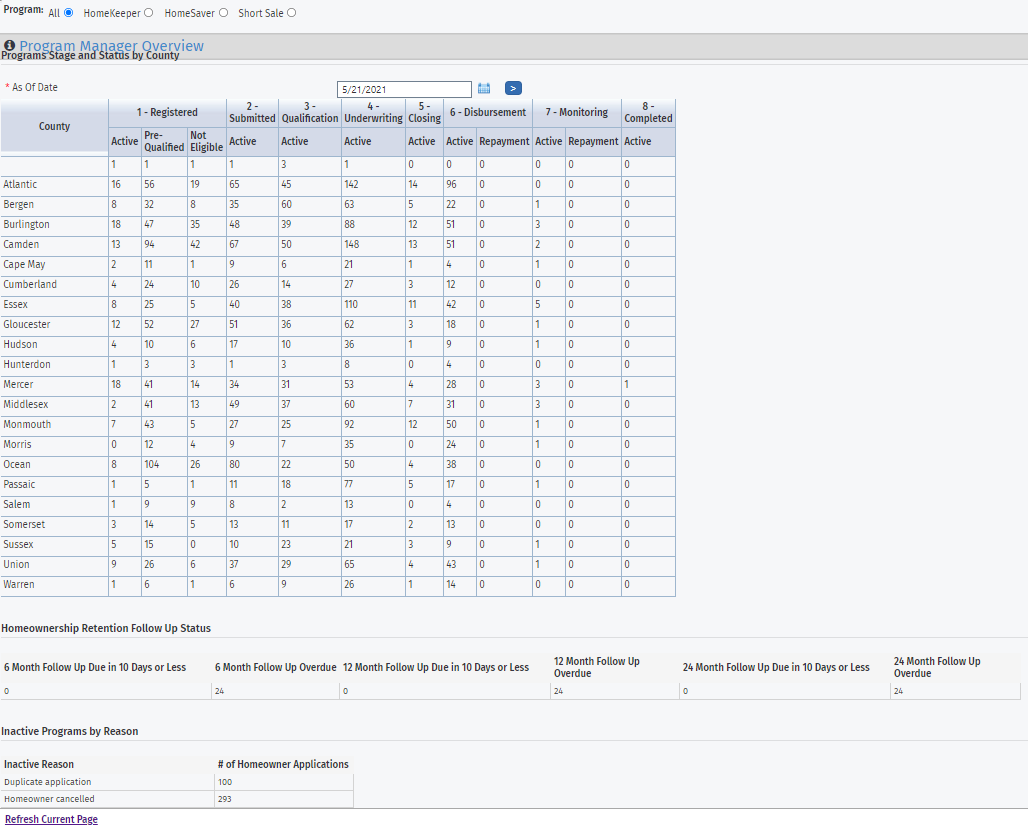Select the All program radio button
Image resolution: width=1028 pixels, height=827 pixels.
coord(68,12)
